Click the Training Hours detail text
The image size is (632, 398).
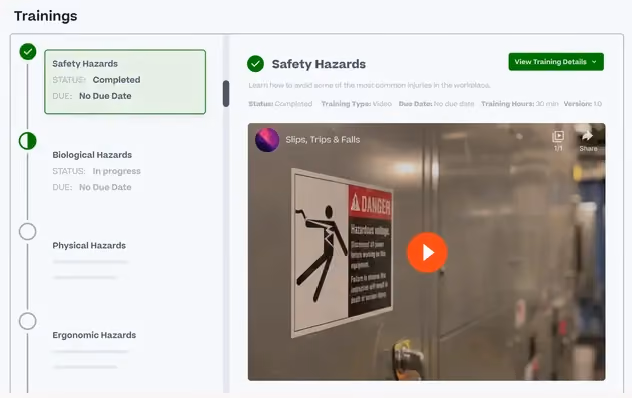click(520, 104)
